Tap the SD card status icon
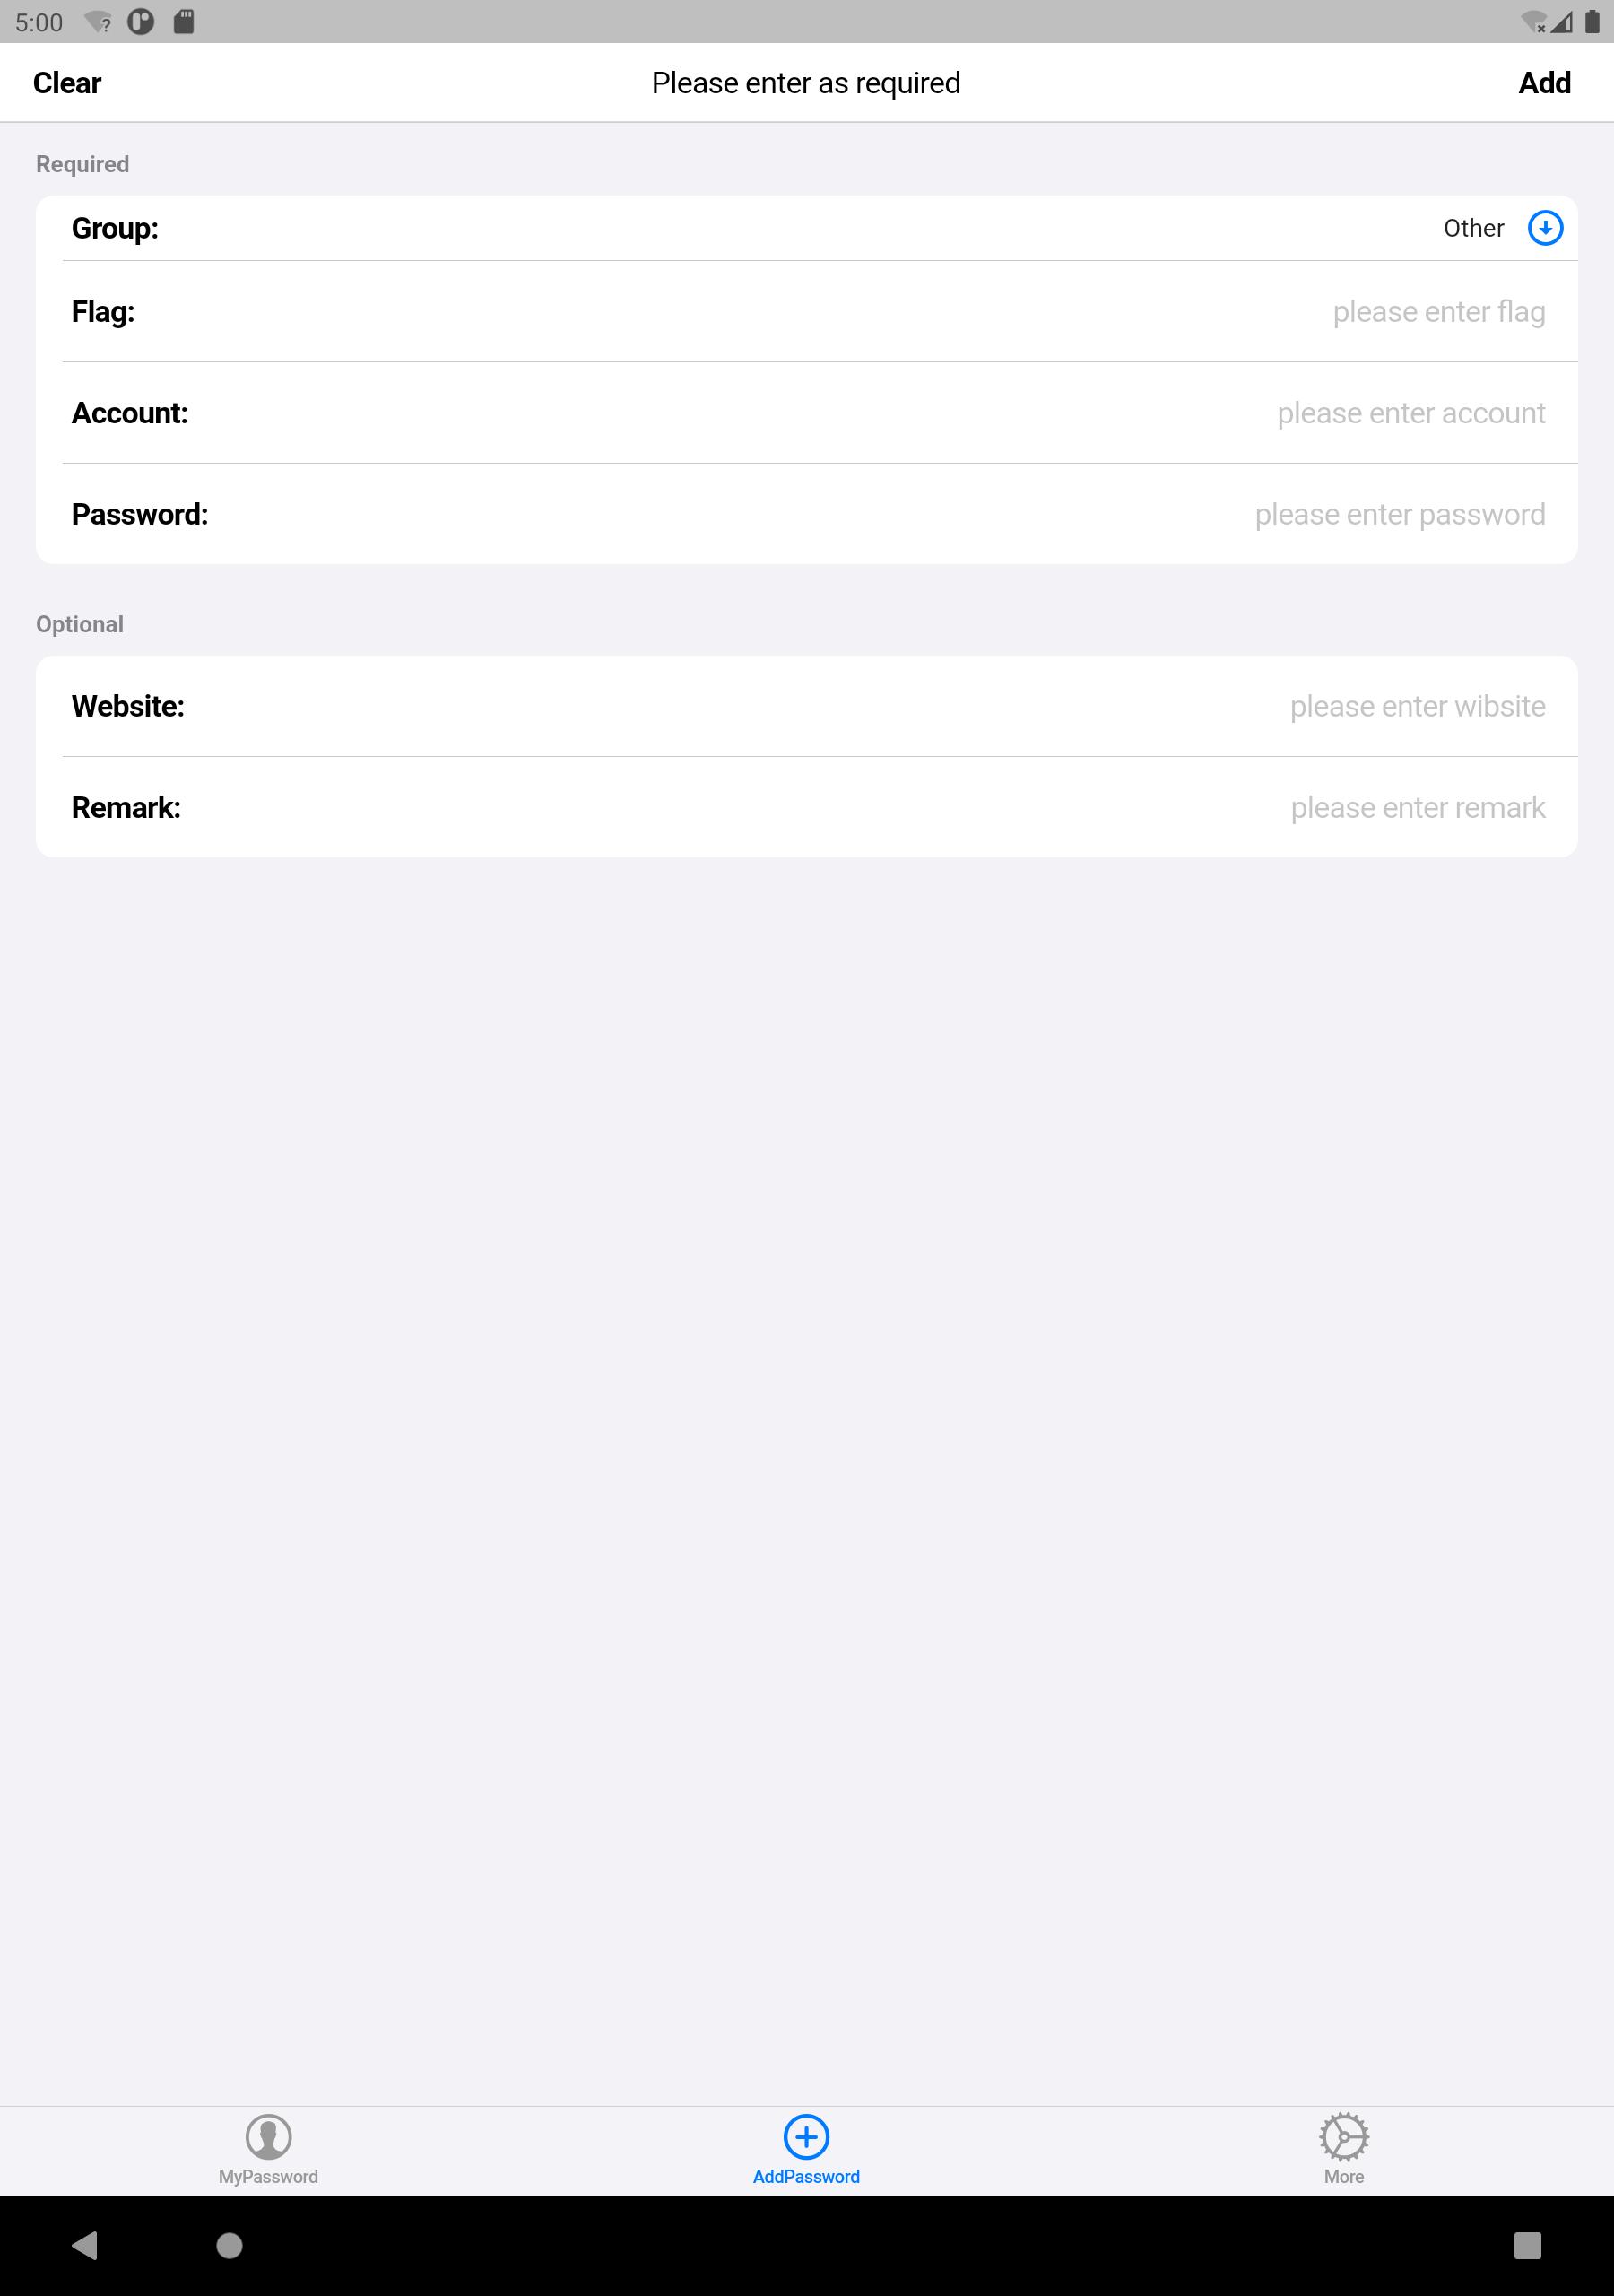 (x=184, y=21)
